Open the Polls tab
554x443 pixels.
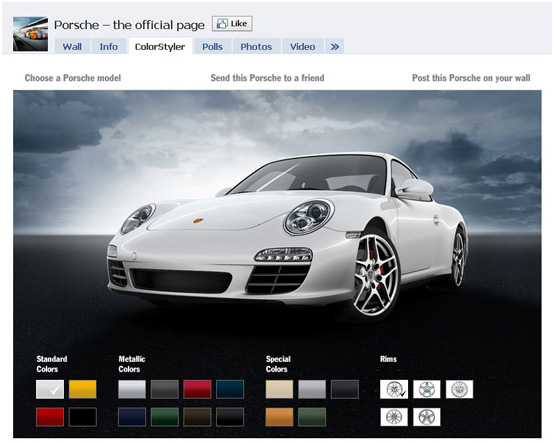[x=212, y=47]
